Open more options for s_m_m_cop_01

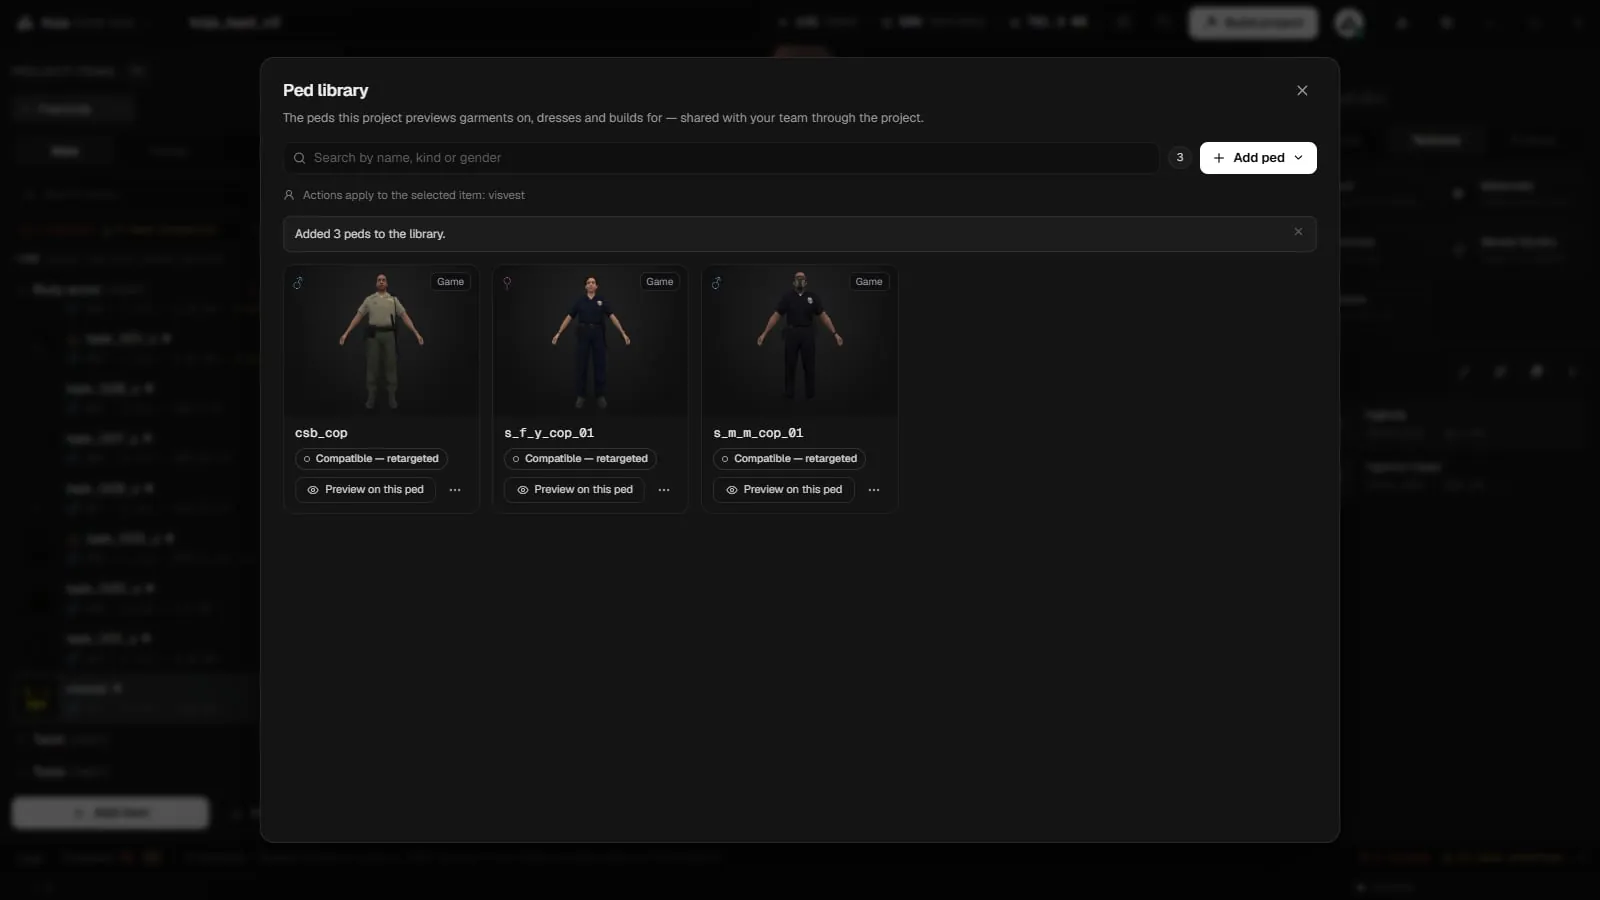click(x=874, y=490)
